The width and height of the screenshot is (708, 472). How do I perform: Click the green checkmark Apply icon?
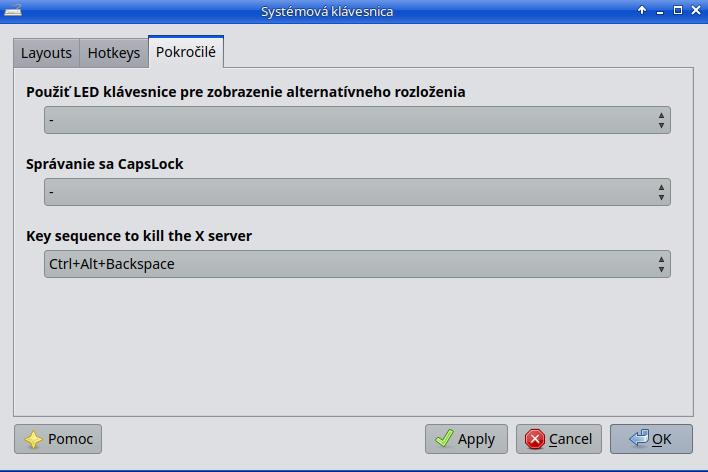(444, 439)
